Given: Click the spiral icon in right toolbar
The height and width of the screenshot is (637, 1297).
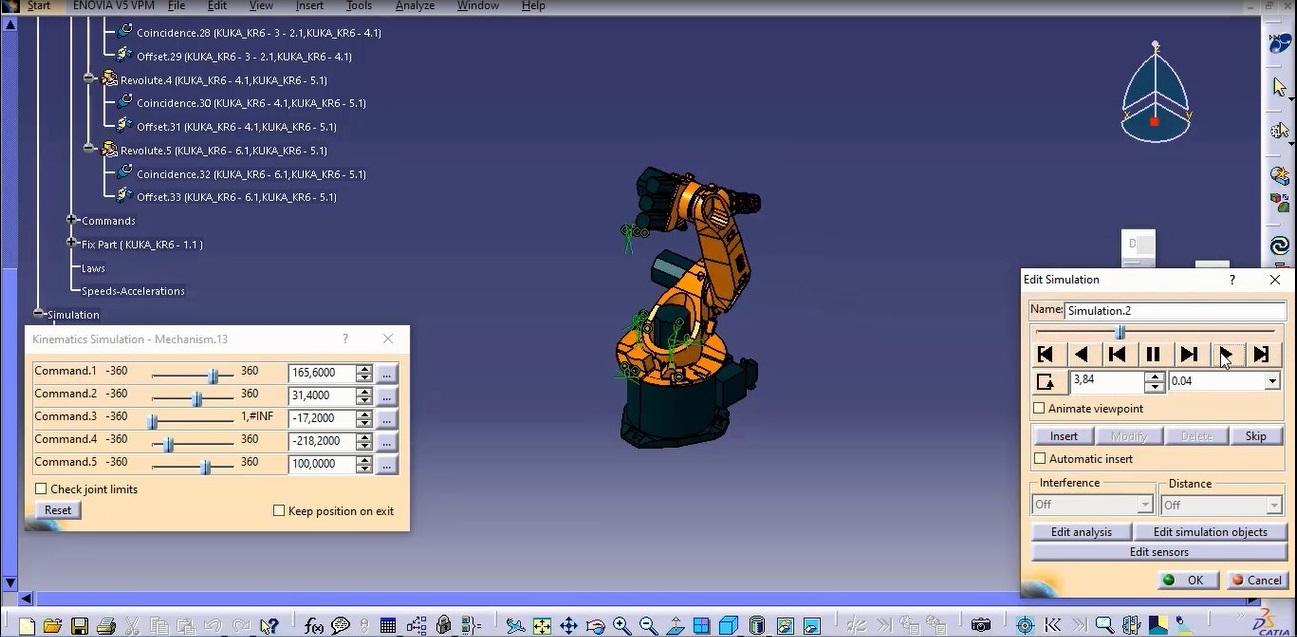Looking at the screenshot, I should point(1280,245).
